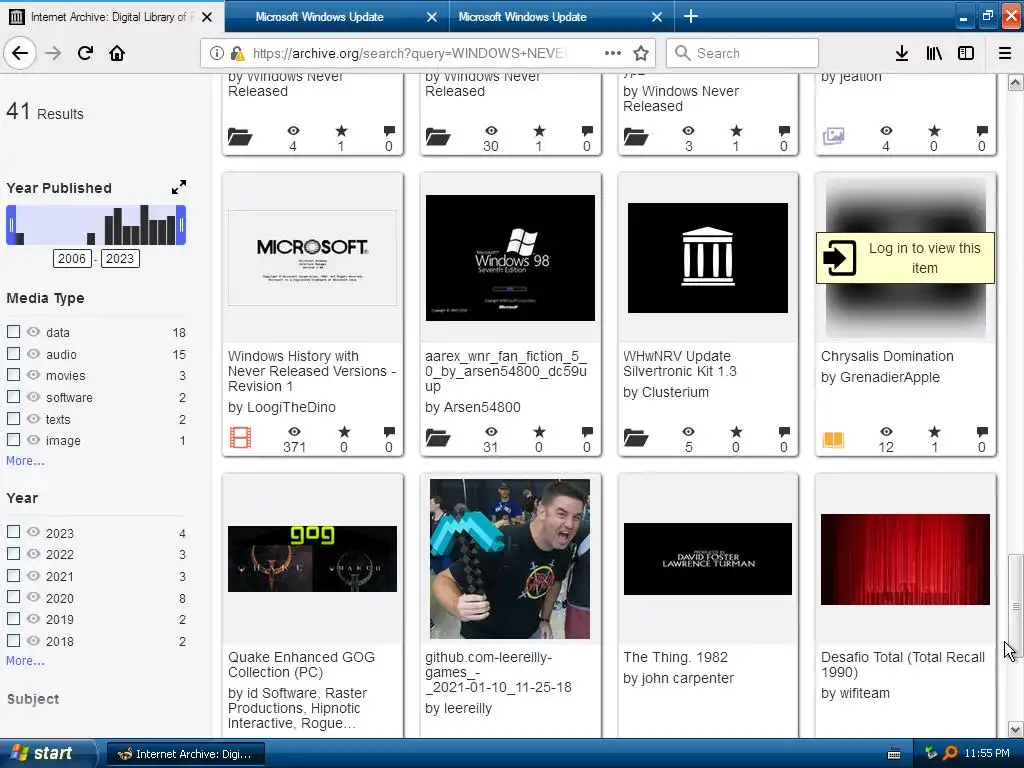Click the views eye on aarex_wnr_fan_fiction card
The height and width of the screenshot is (768, 1024).
(x=491, y=432)
